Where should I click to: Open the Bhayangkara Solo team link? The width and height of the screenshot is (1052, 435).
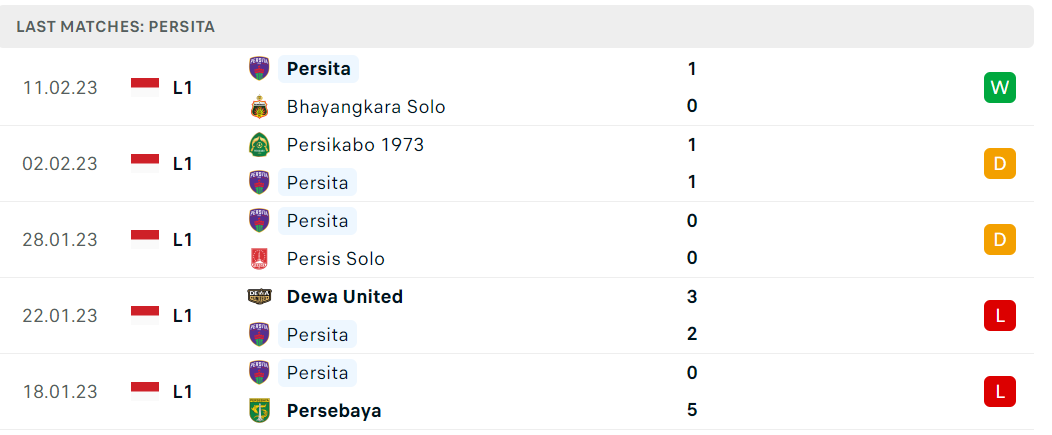click(366, 107)
